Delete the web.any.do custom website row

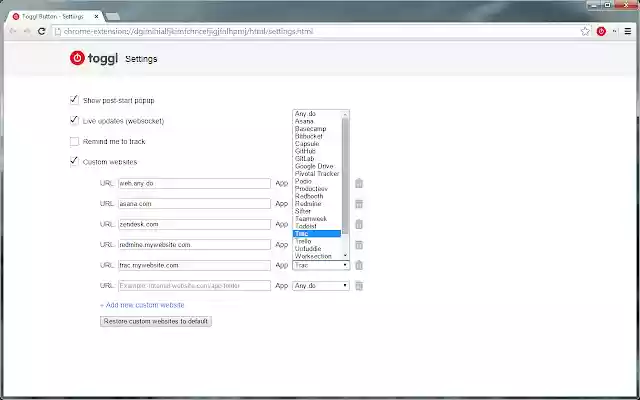click(359, 183)
